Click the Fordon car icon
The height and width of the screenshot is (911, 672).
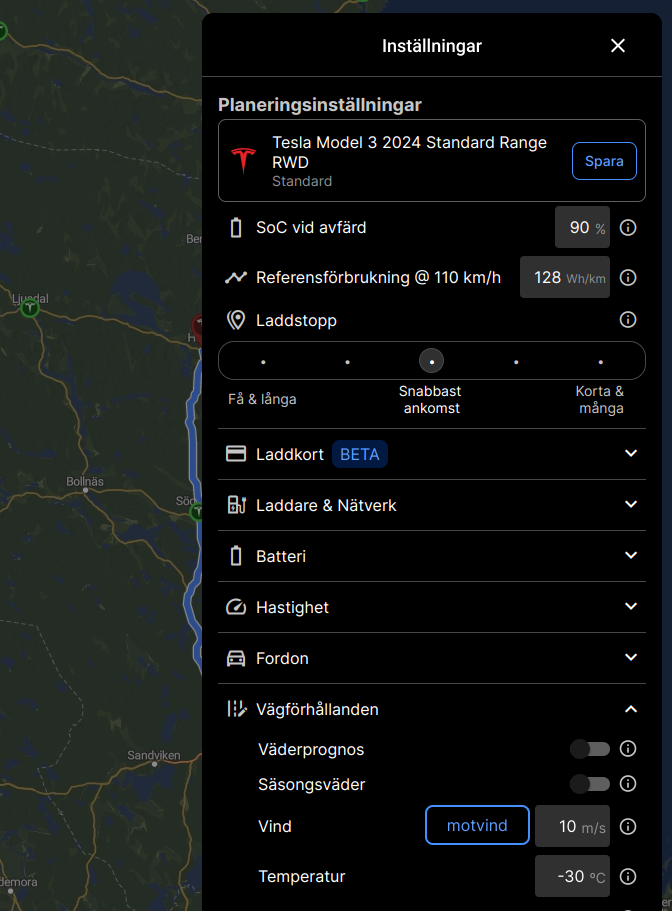[236, 658]
